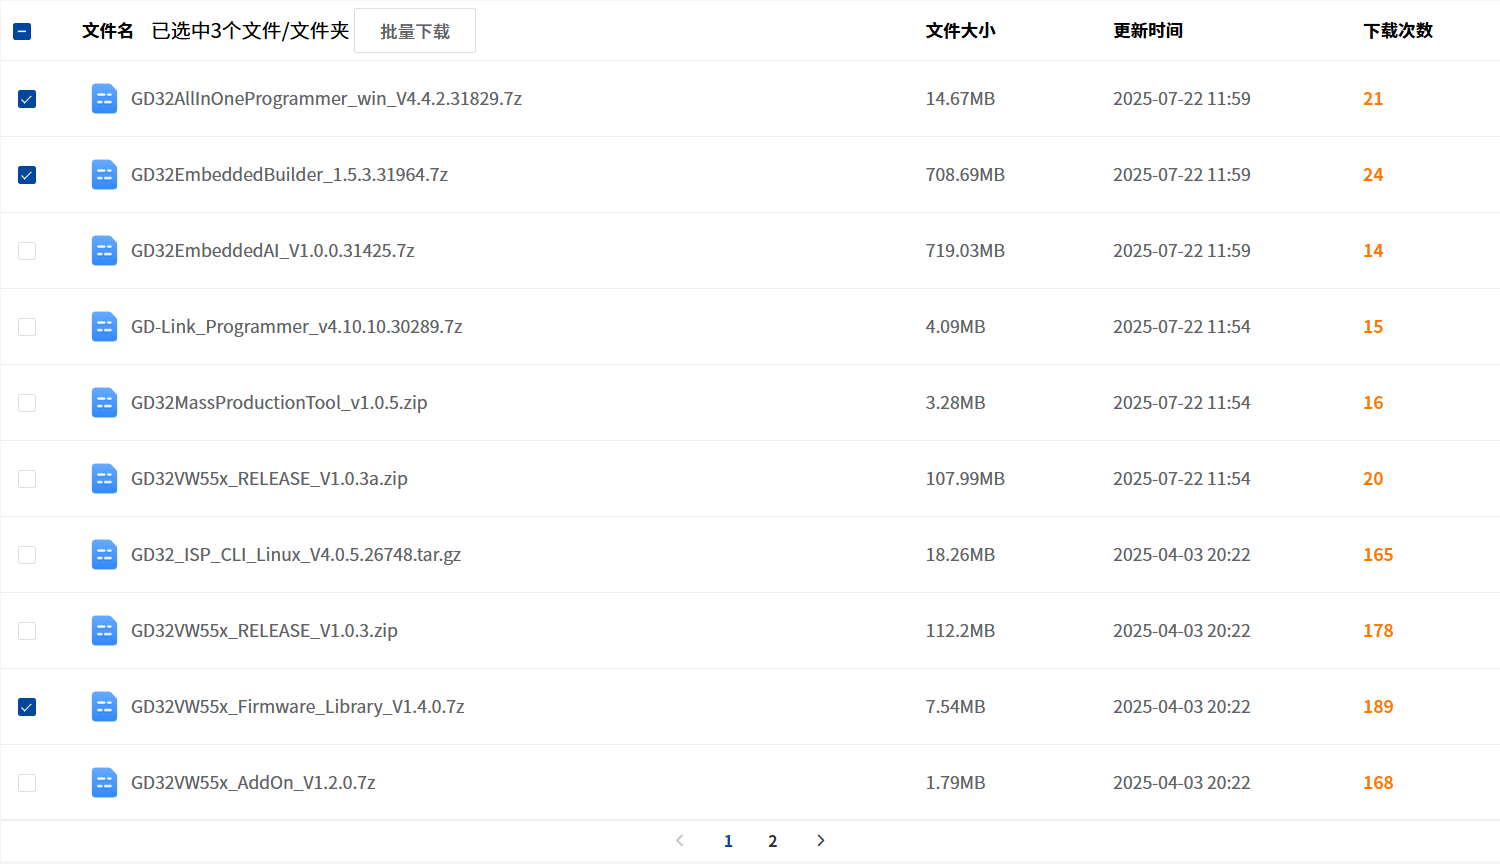Click download count 21

click(x=1373, y=99)
